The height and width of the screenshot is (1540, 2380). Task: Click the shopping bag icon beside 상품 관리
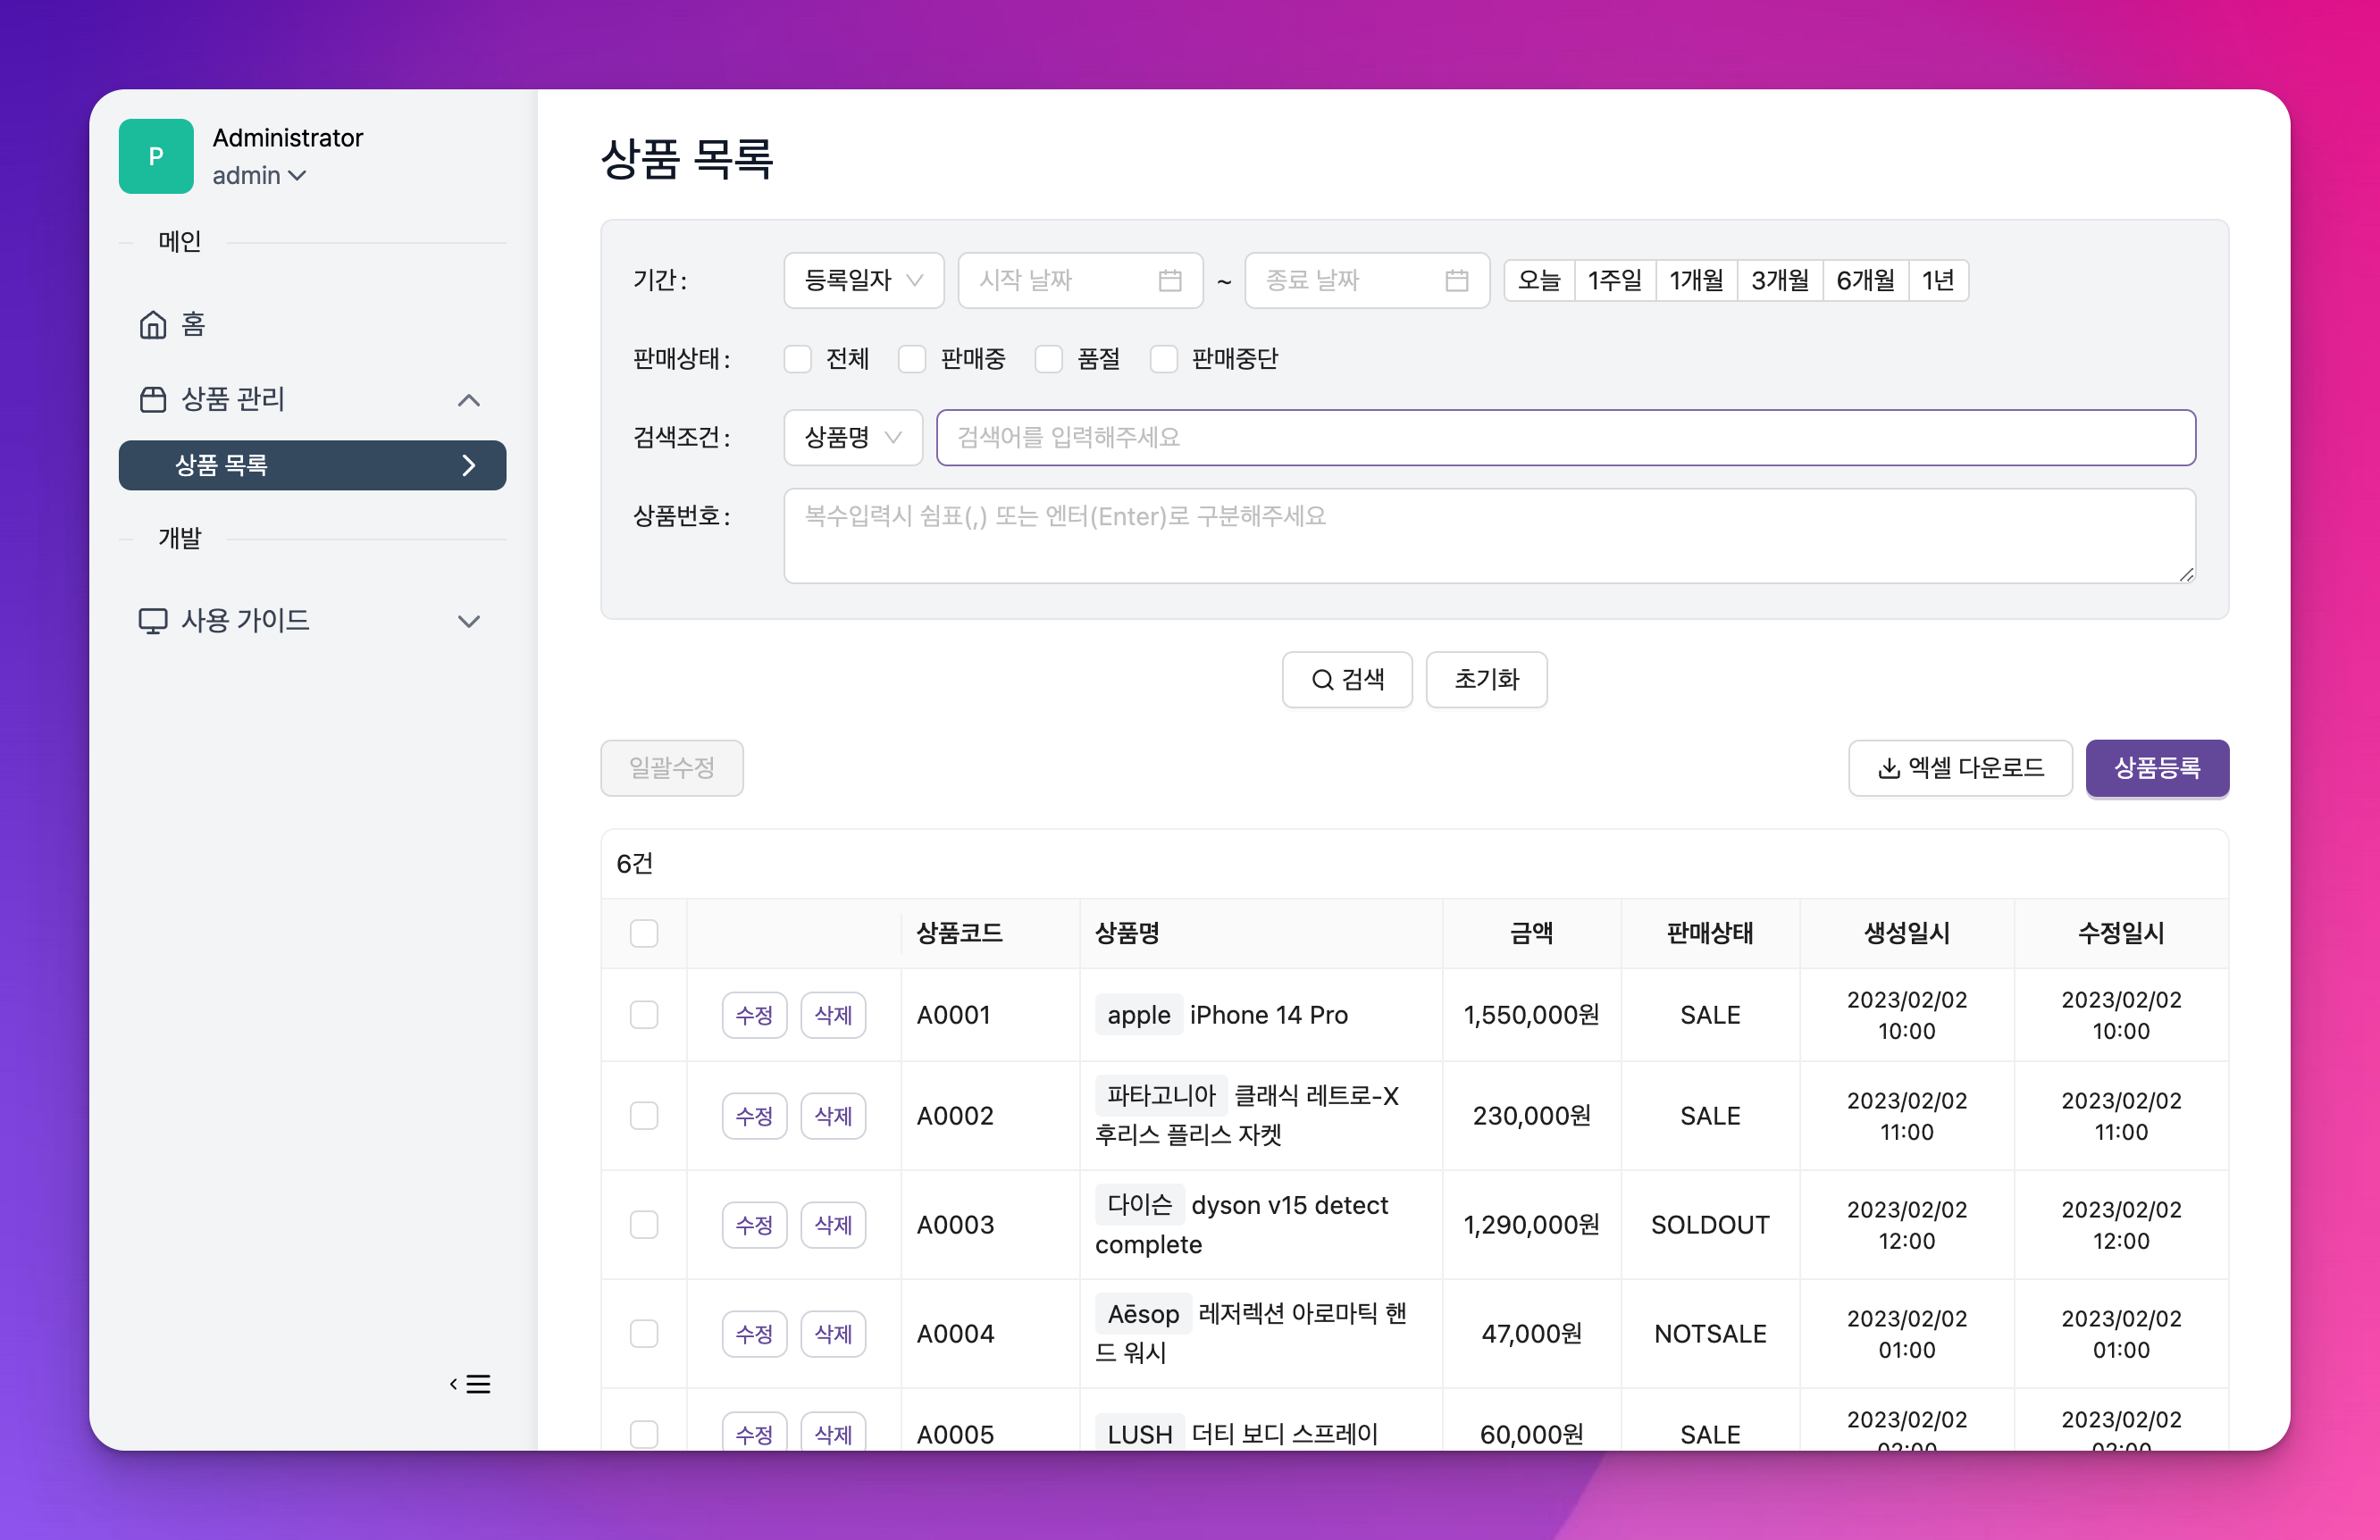coord(152,398)
